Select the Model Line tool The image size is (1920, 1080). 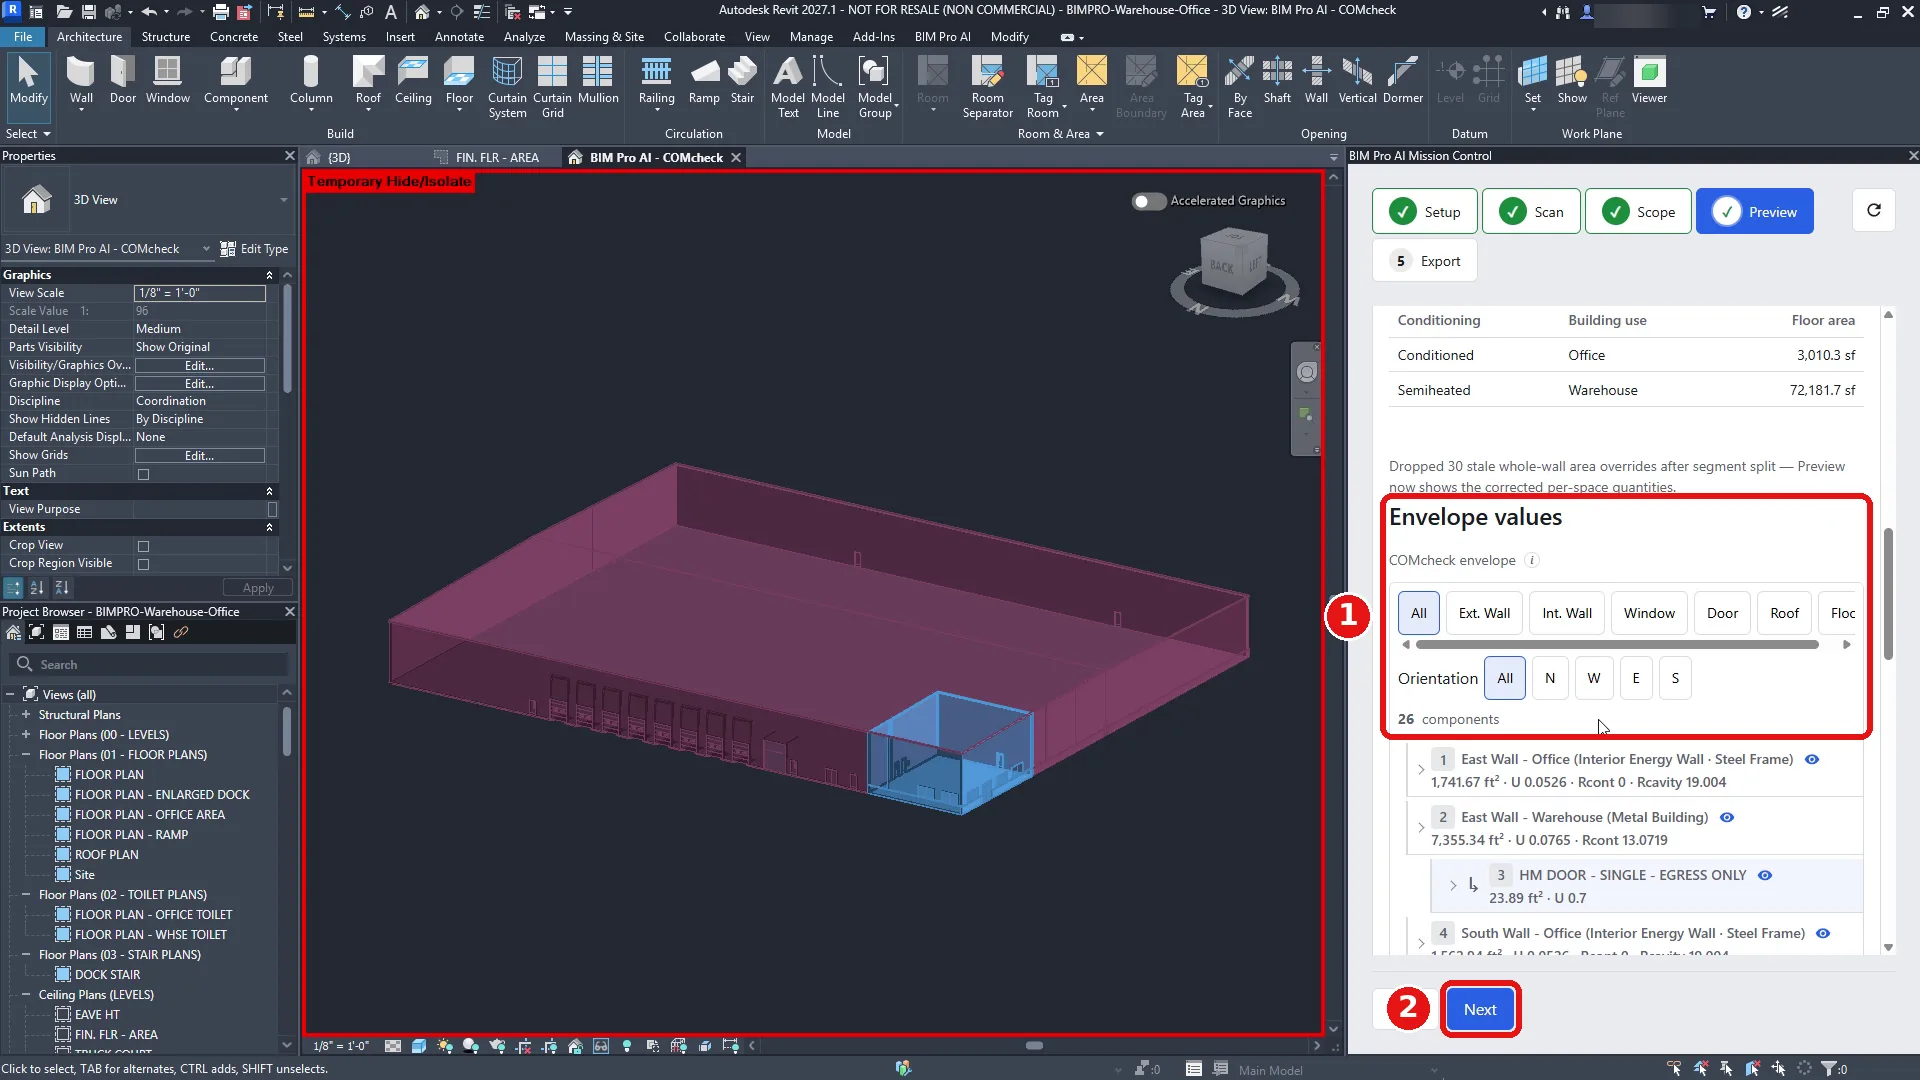click(x=828, y=86)
